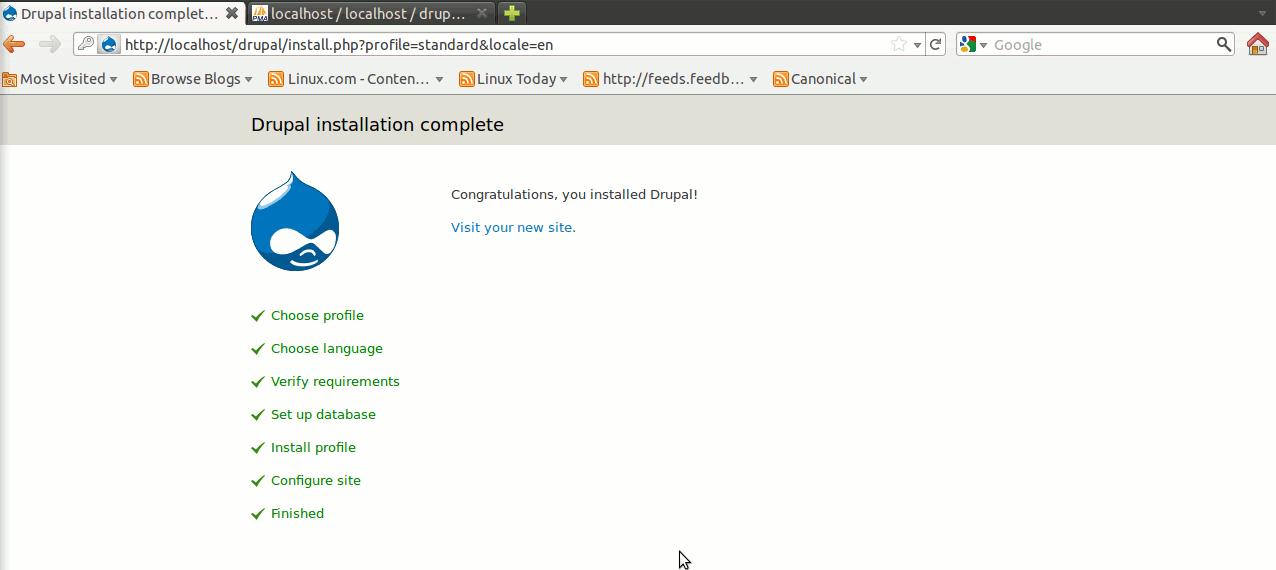Screen dimensions: 1276x570
Task: Click the feeds.feedb... bookmark feed icon
Action: tap(591, 79)
